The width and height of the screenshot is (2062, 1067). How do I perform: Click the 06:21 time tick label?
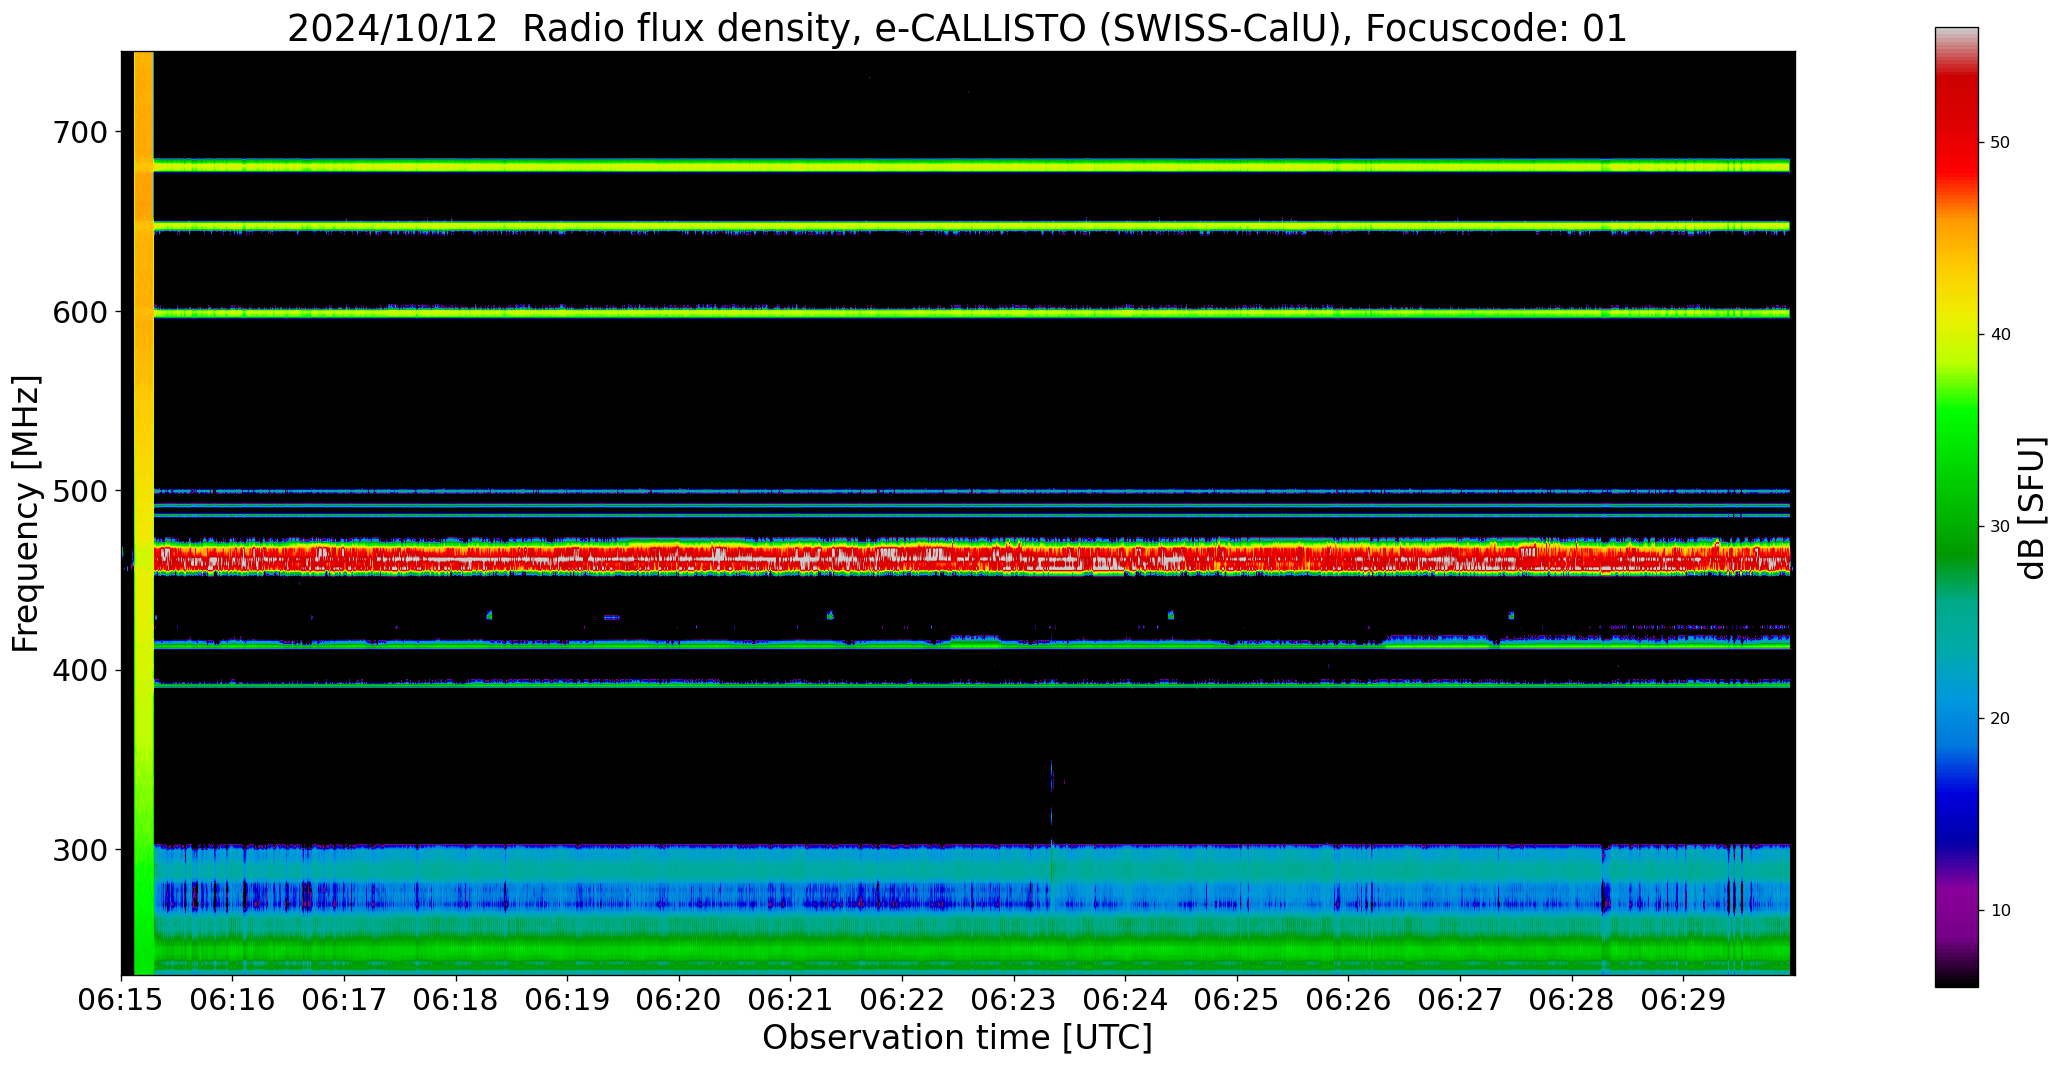[x=791, y=999]
